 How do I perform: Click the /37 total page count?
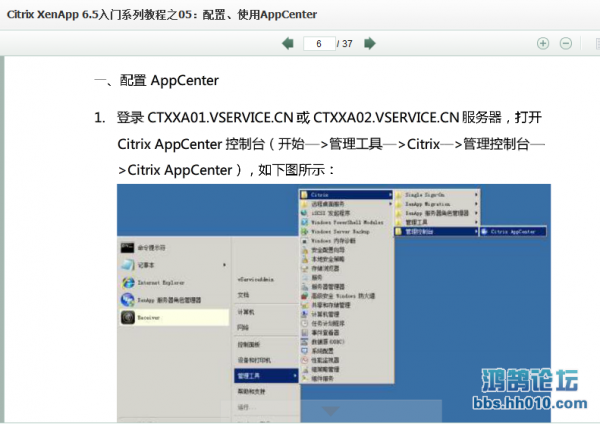[x=345, y=44]
